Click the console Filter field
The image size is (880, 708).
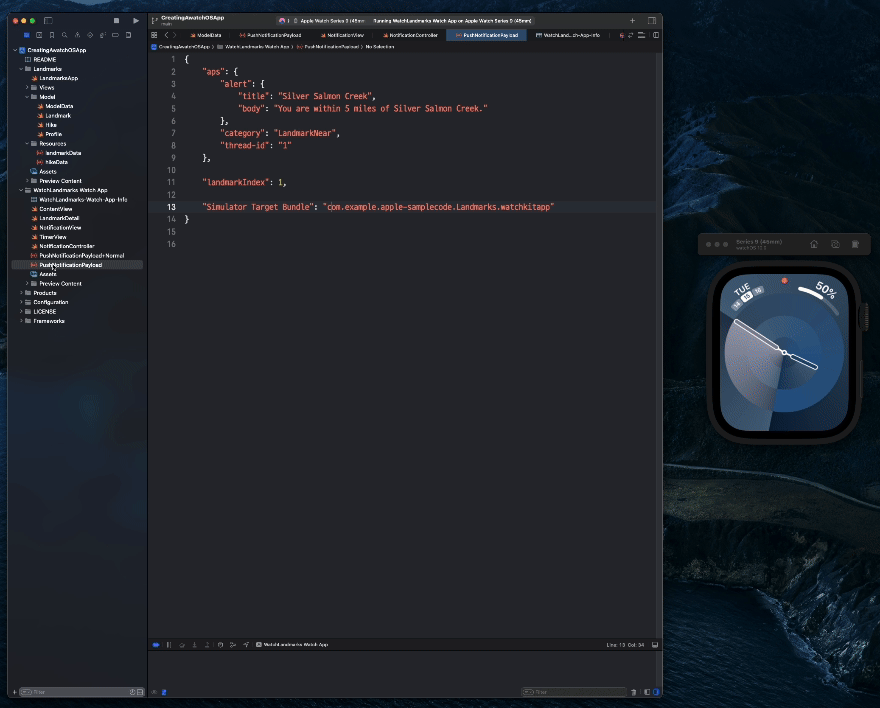pyautogui.click(x=574, y=692)
